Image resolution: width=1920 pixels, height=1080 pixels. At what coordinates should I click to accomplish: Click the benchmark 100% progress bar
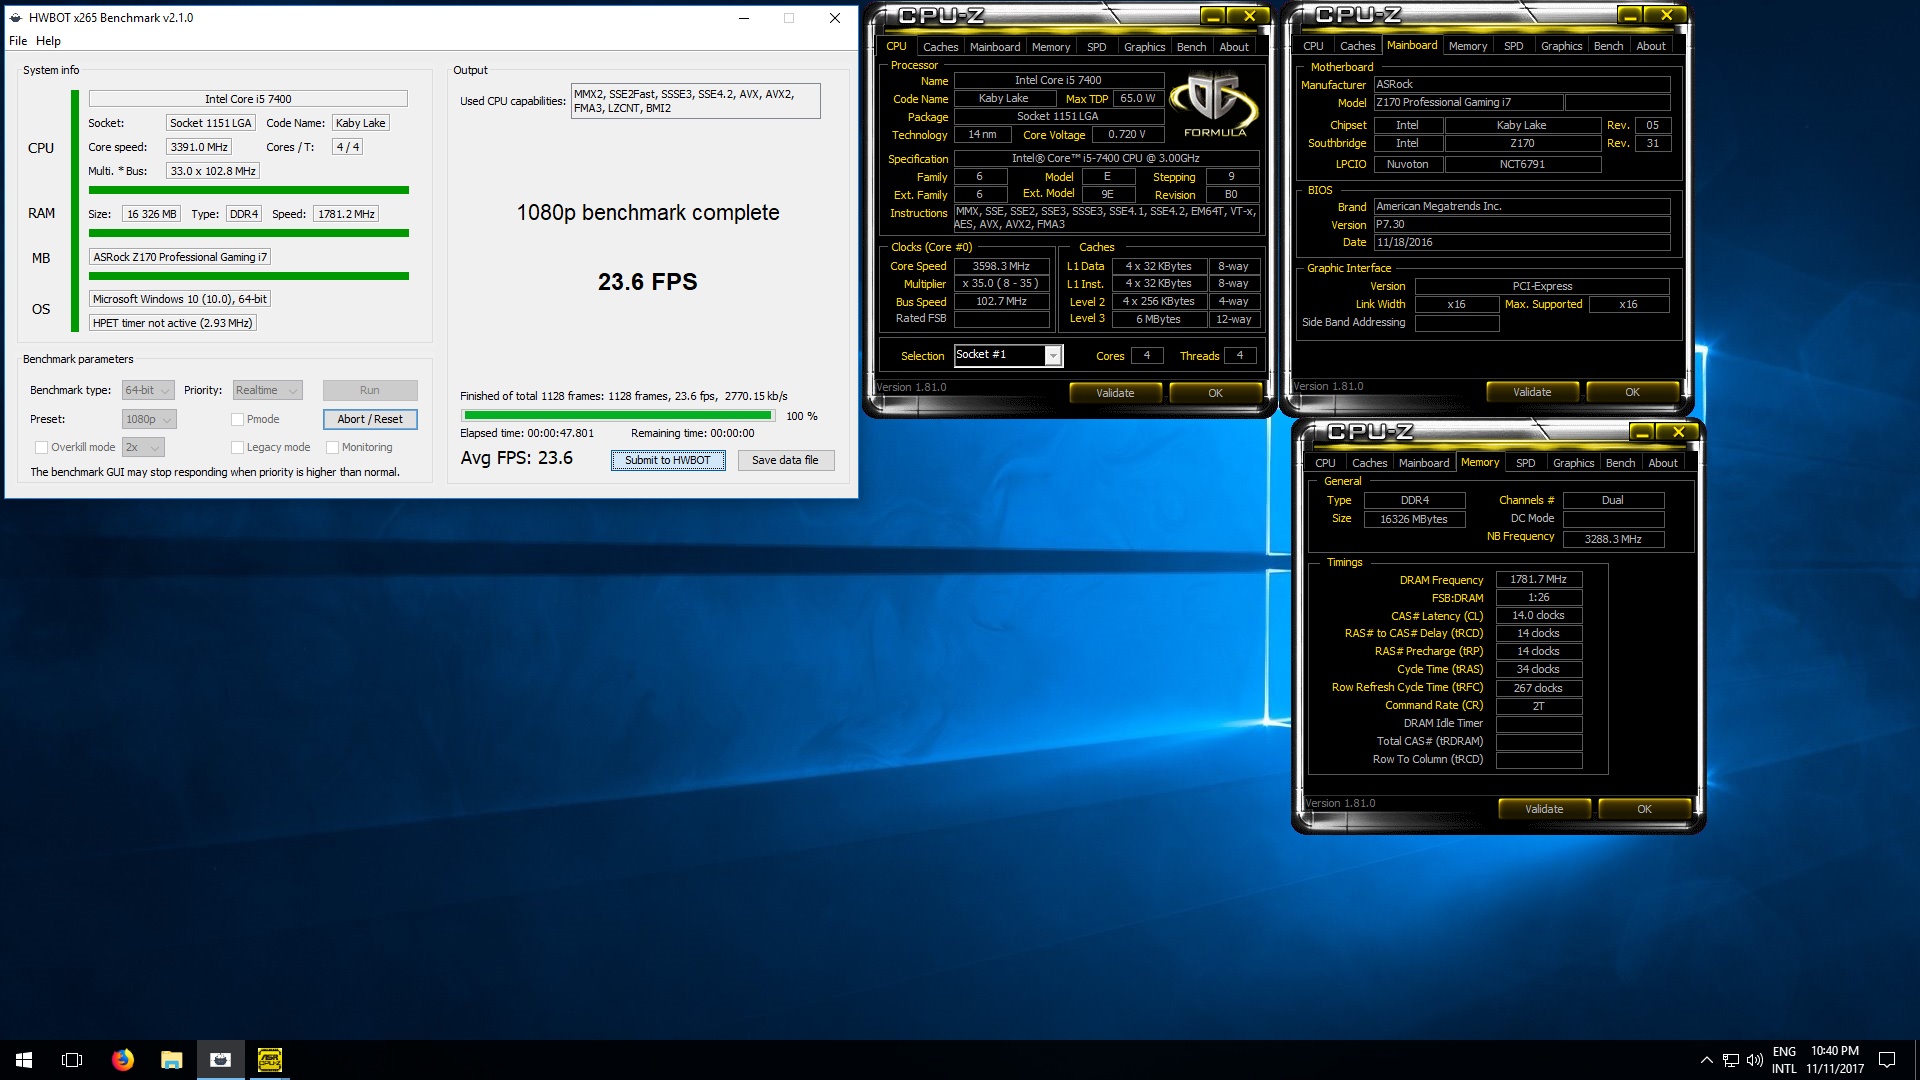617,416
